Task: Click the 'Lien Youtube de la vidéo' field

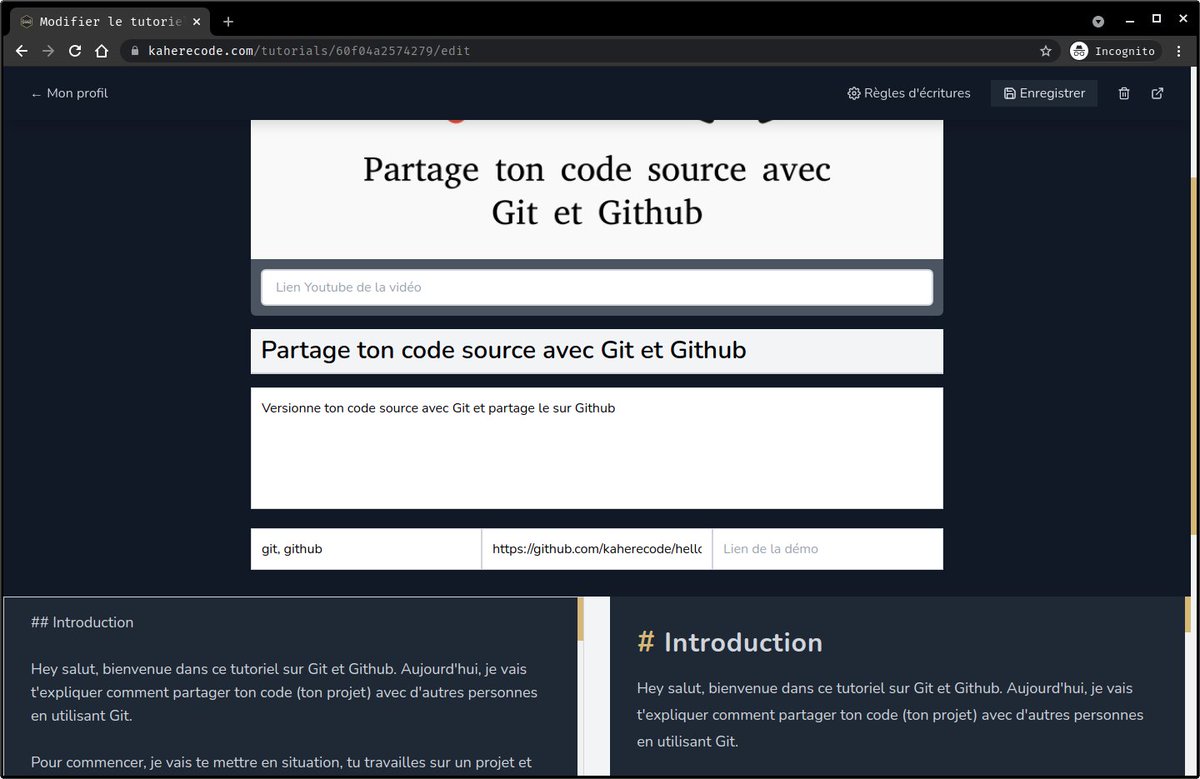Action: [x=597, y=287]
